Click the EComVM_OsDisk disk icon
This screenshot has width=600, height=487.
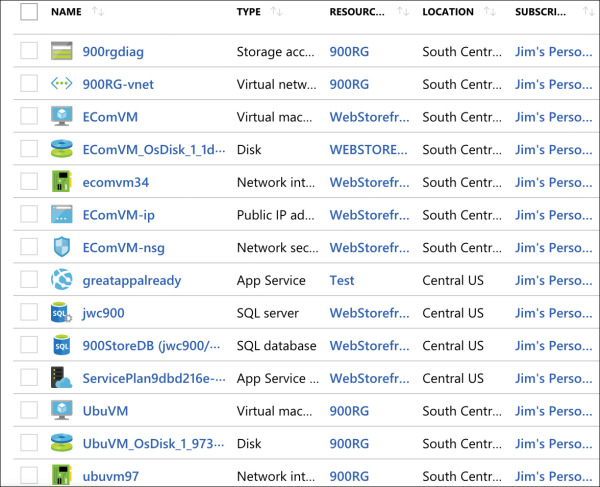coord(62,149)
